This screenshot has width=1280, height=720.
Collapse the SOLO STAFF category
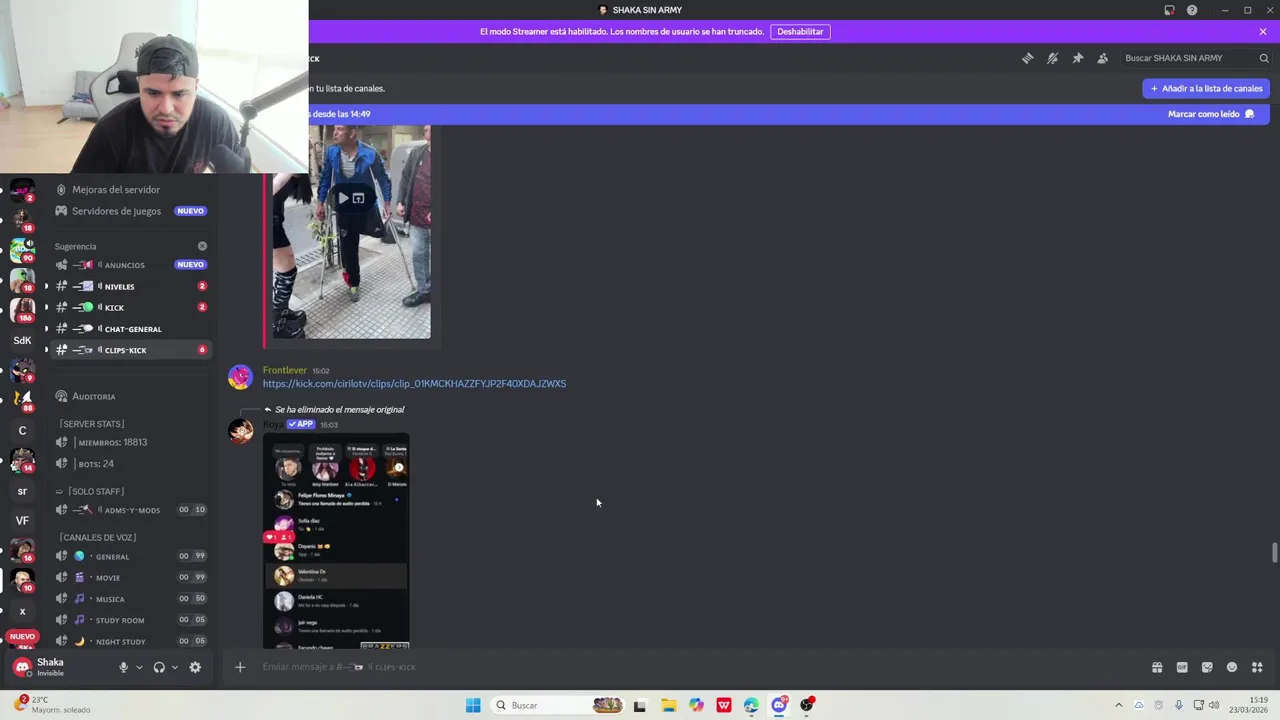click(90, 491)
